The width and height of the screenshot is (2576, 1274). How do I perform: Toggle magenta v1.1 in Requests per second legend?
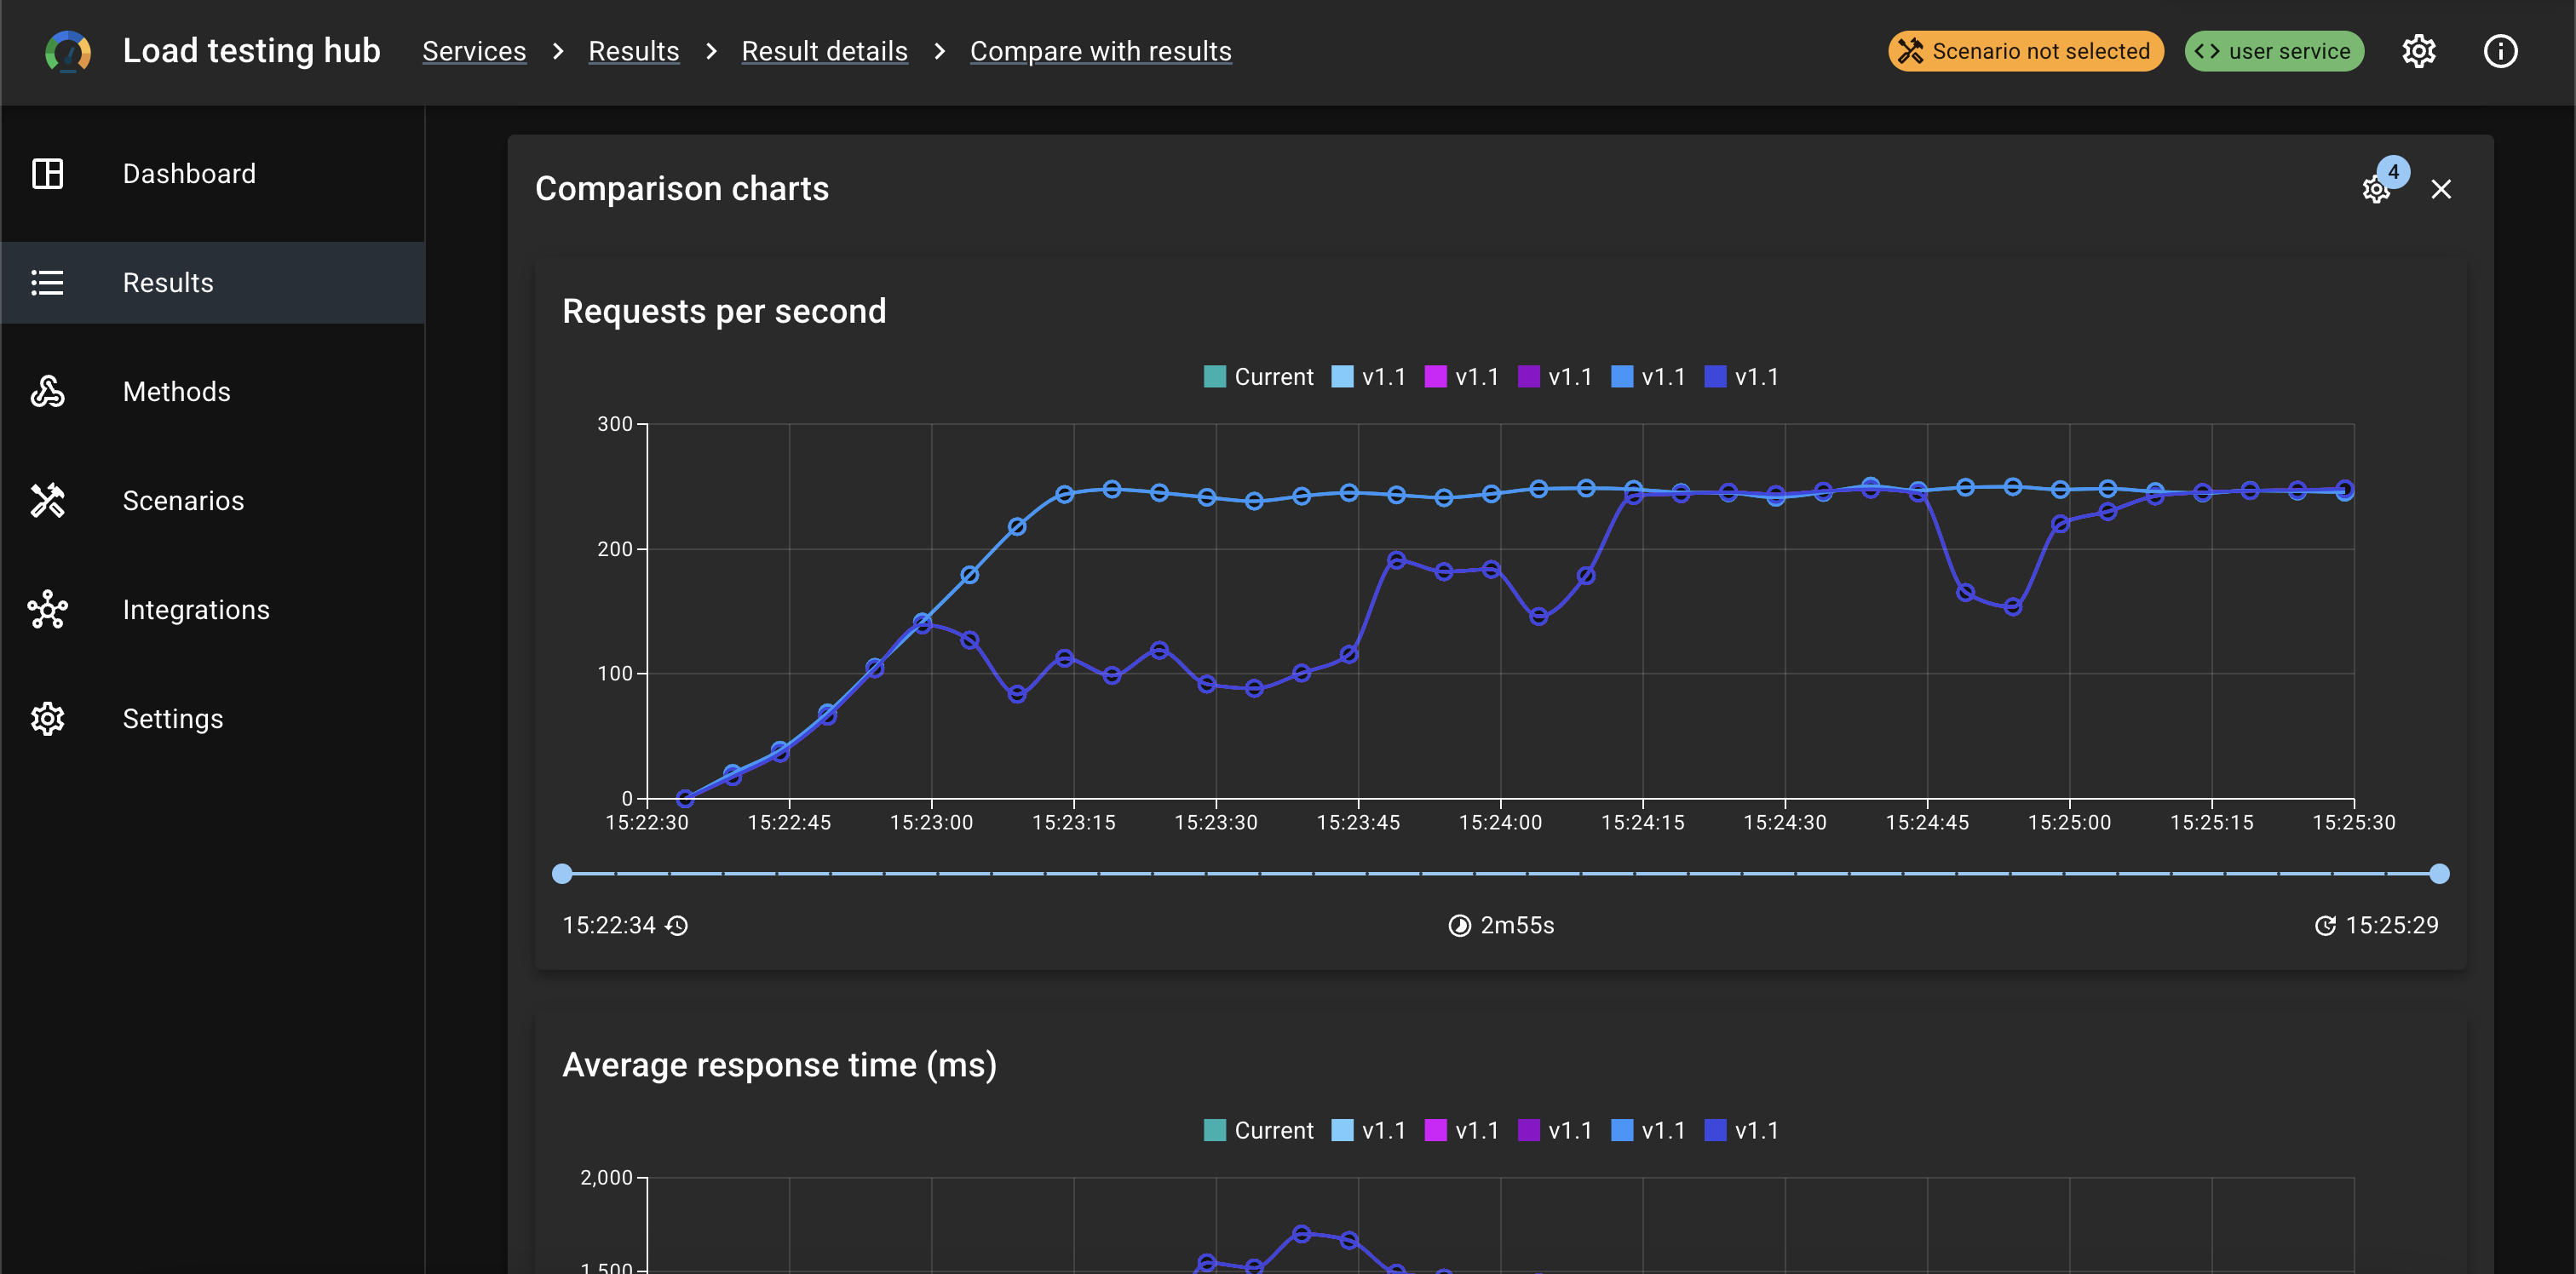(x=1462, y=377)
